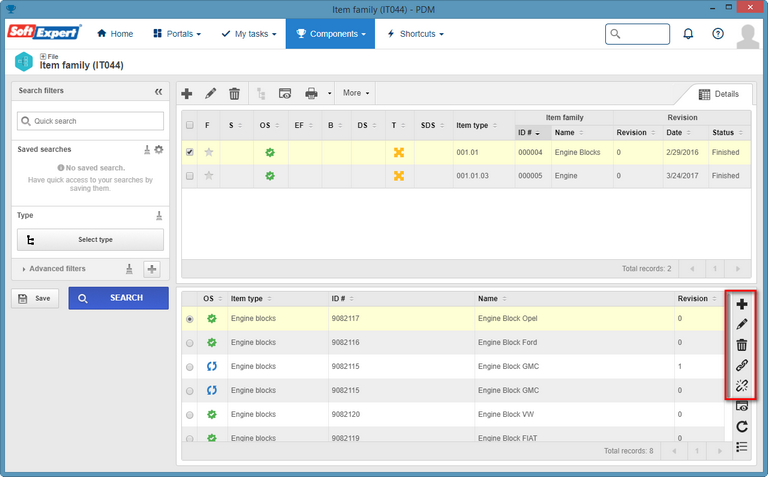Image resolution: width=768 pixels, height=477 pixels.
Task: Add a new item family with the plus icon in the top toolbar
Action: [187, 94]
